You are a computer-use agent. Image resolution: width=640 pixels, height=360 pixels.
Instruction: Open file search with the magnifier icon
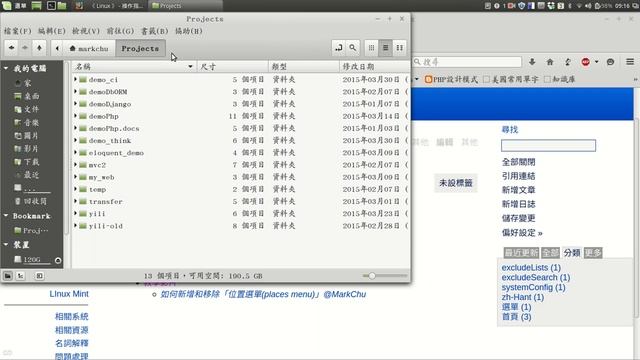pos(353,48)
